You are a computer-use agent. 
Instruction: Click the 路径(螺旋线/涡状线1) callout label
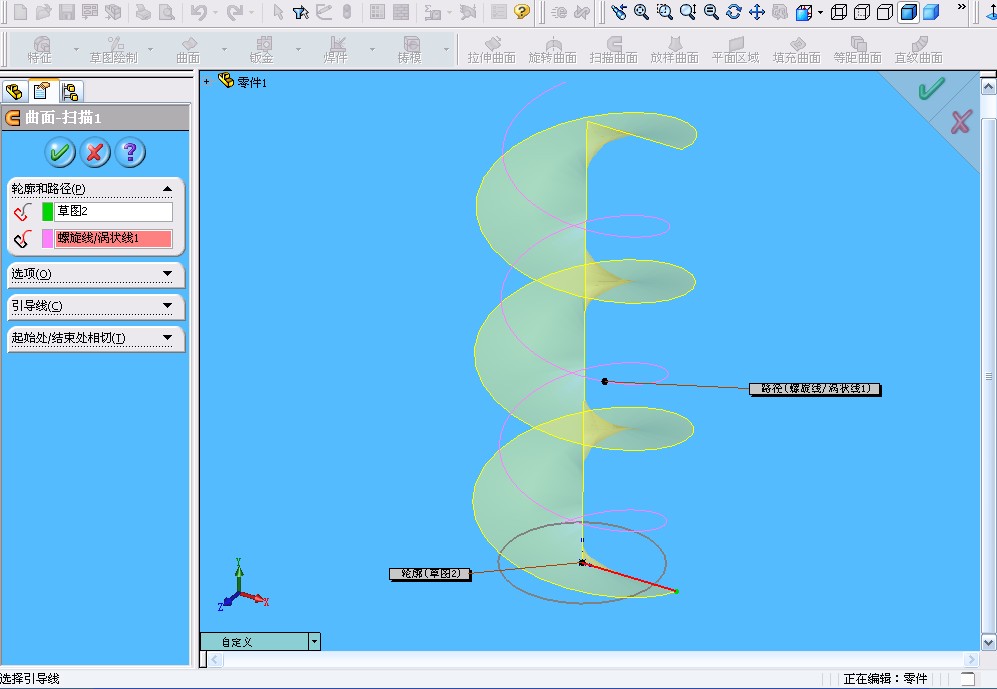pos(815,389)
